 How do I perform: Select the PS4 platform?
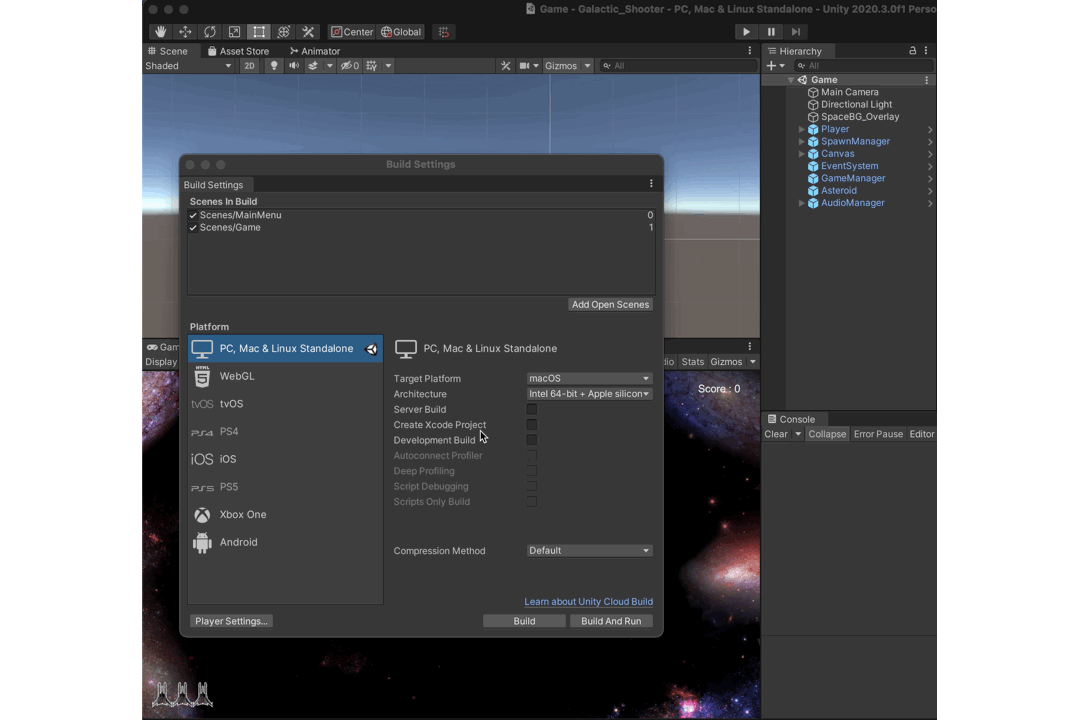pyautogui.click(x=285, y=431)
